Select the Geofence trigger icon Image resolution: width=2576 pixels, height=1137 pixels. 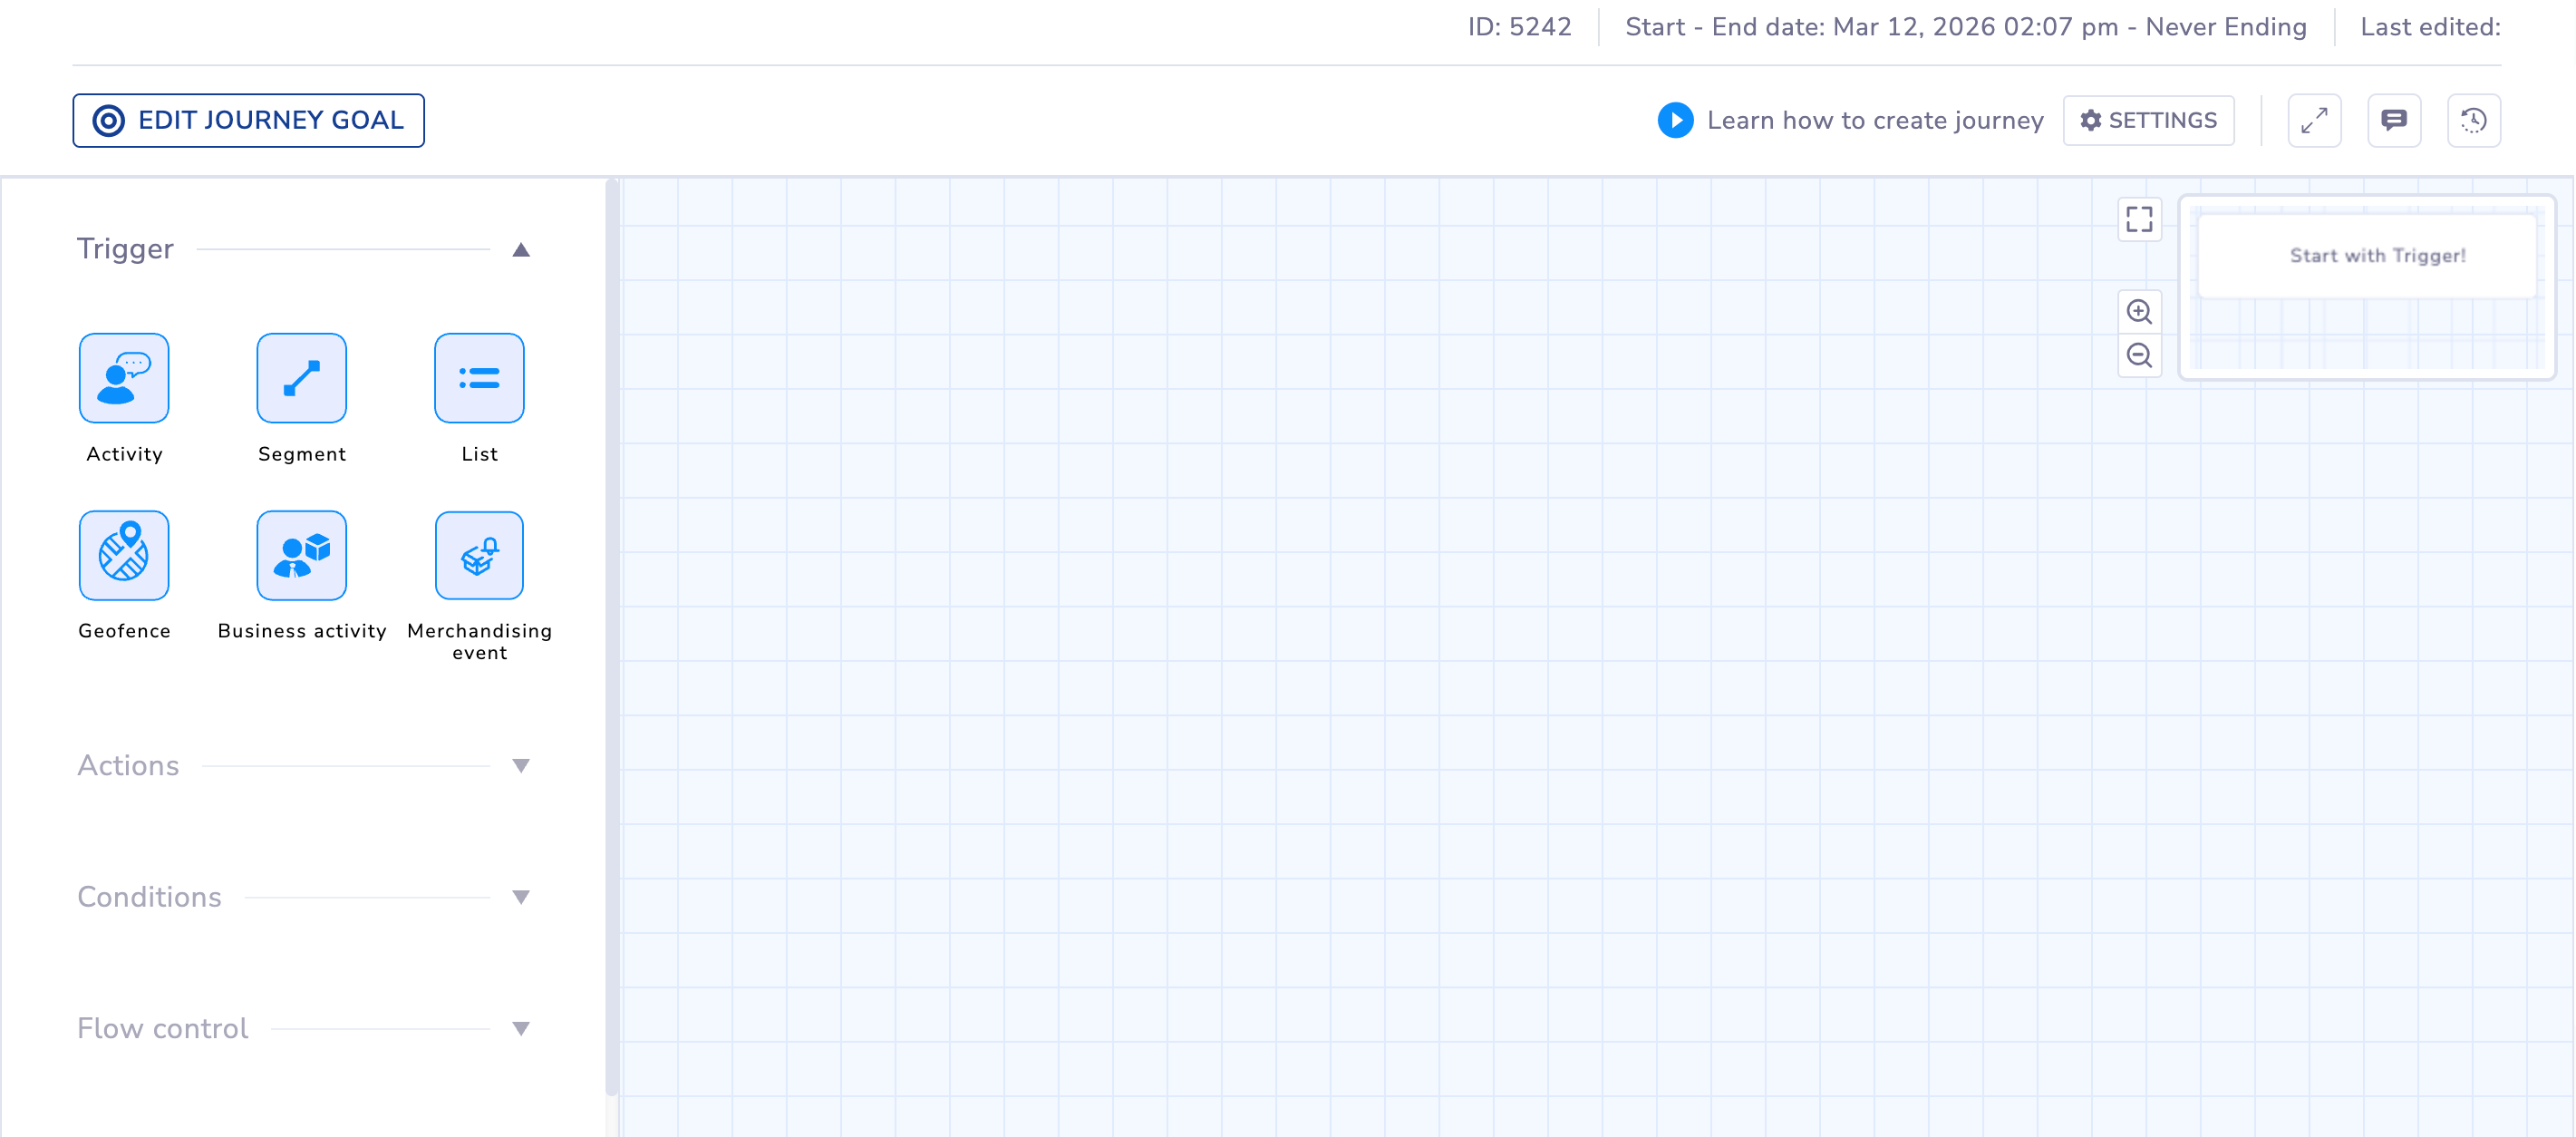124,555
